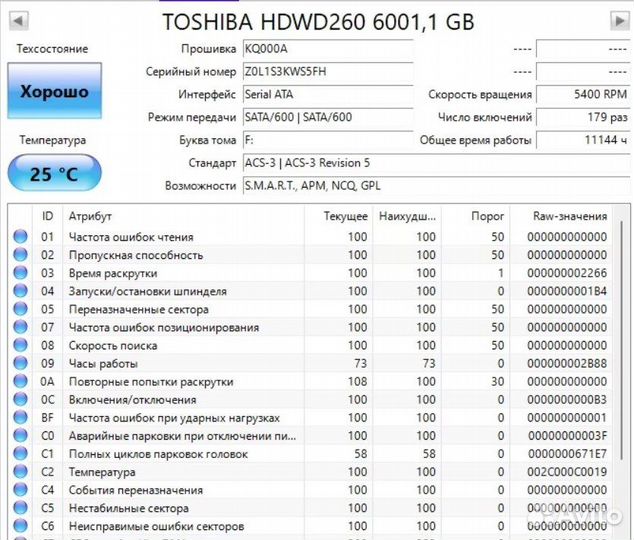Select the firmware field KQ000A

coord(328,49)
